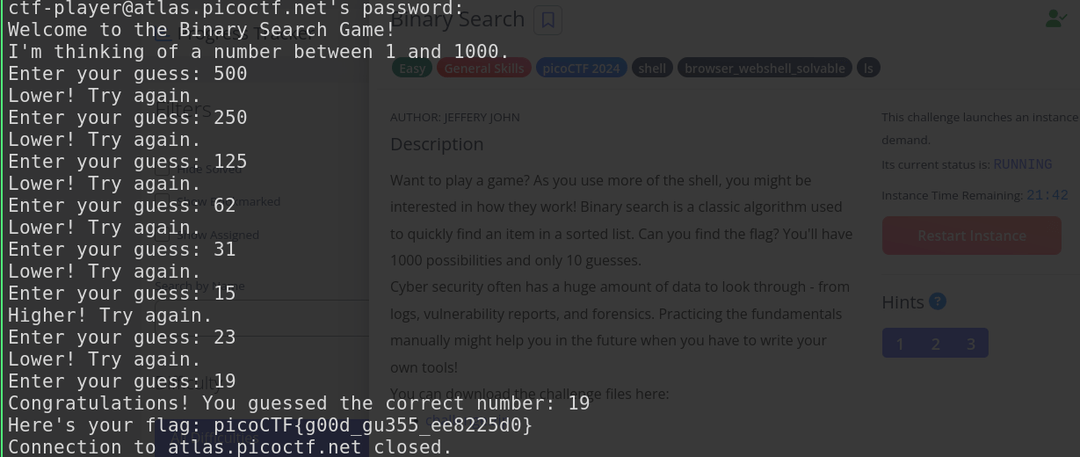Click the Description heading
Image resolution: width=1080 pixels, height=457 pixels.
point(437,144)
